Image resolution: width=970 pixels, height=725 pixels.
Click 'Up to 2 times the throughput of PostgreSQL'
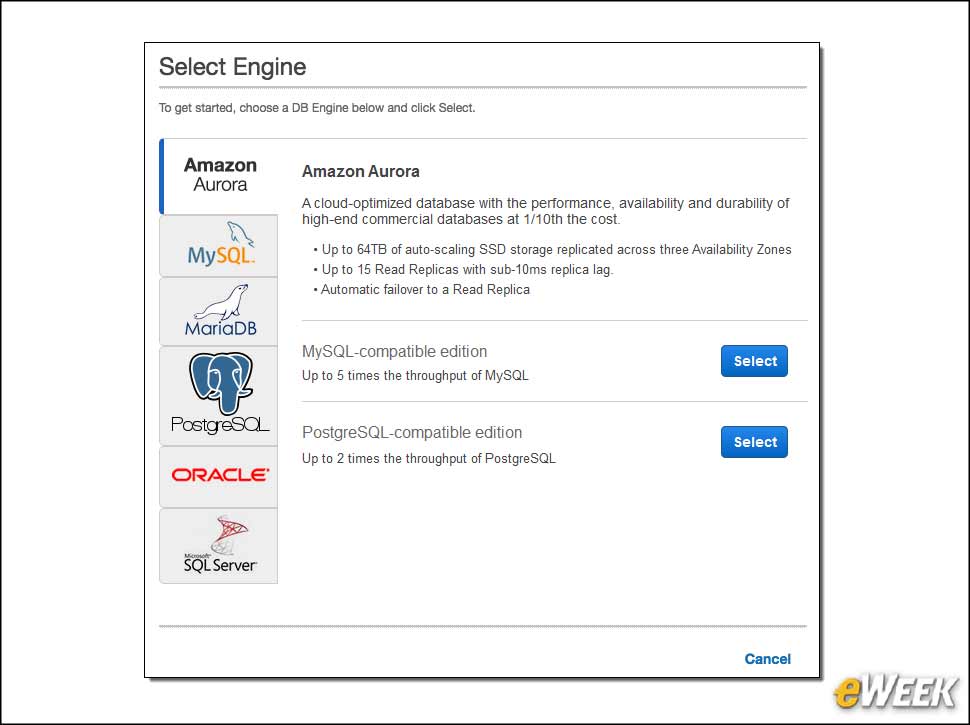(x=429, y=458)
